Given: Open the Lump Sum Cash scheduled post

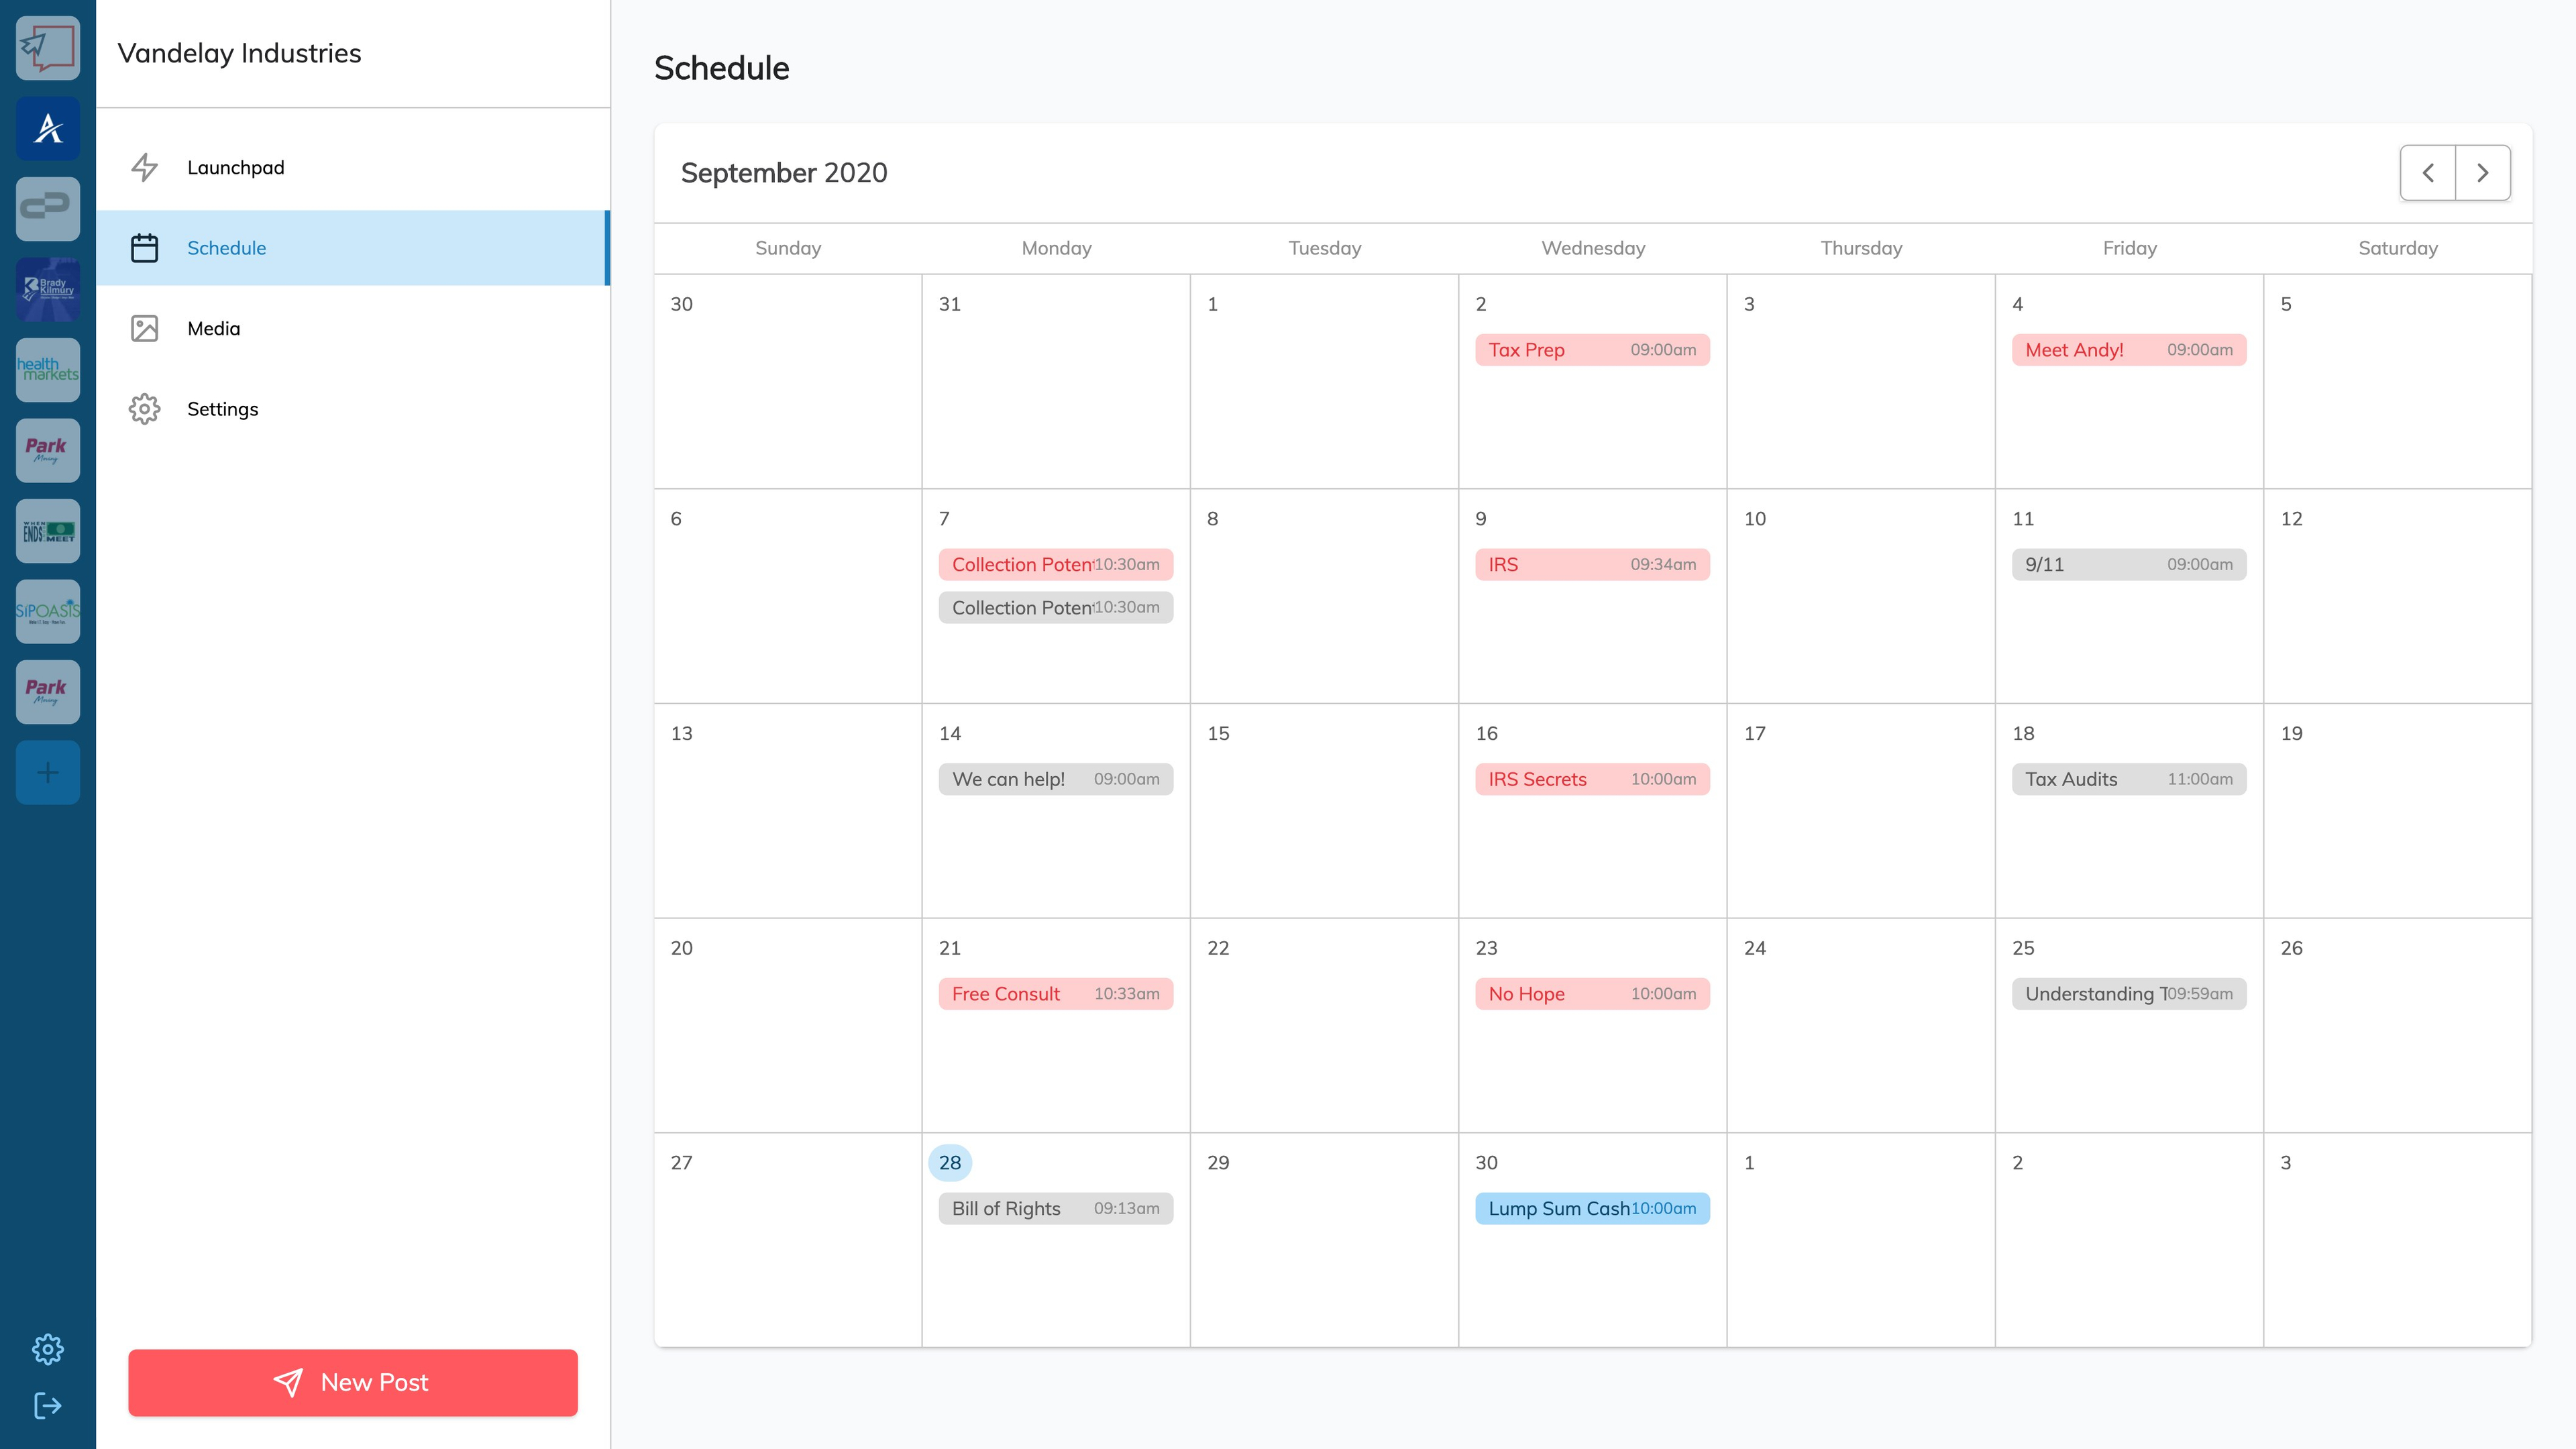Looking at the screenshot, I should (1592, 1208).
